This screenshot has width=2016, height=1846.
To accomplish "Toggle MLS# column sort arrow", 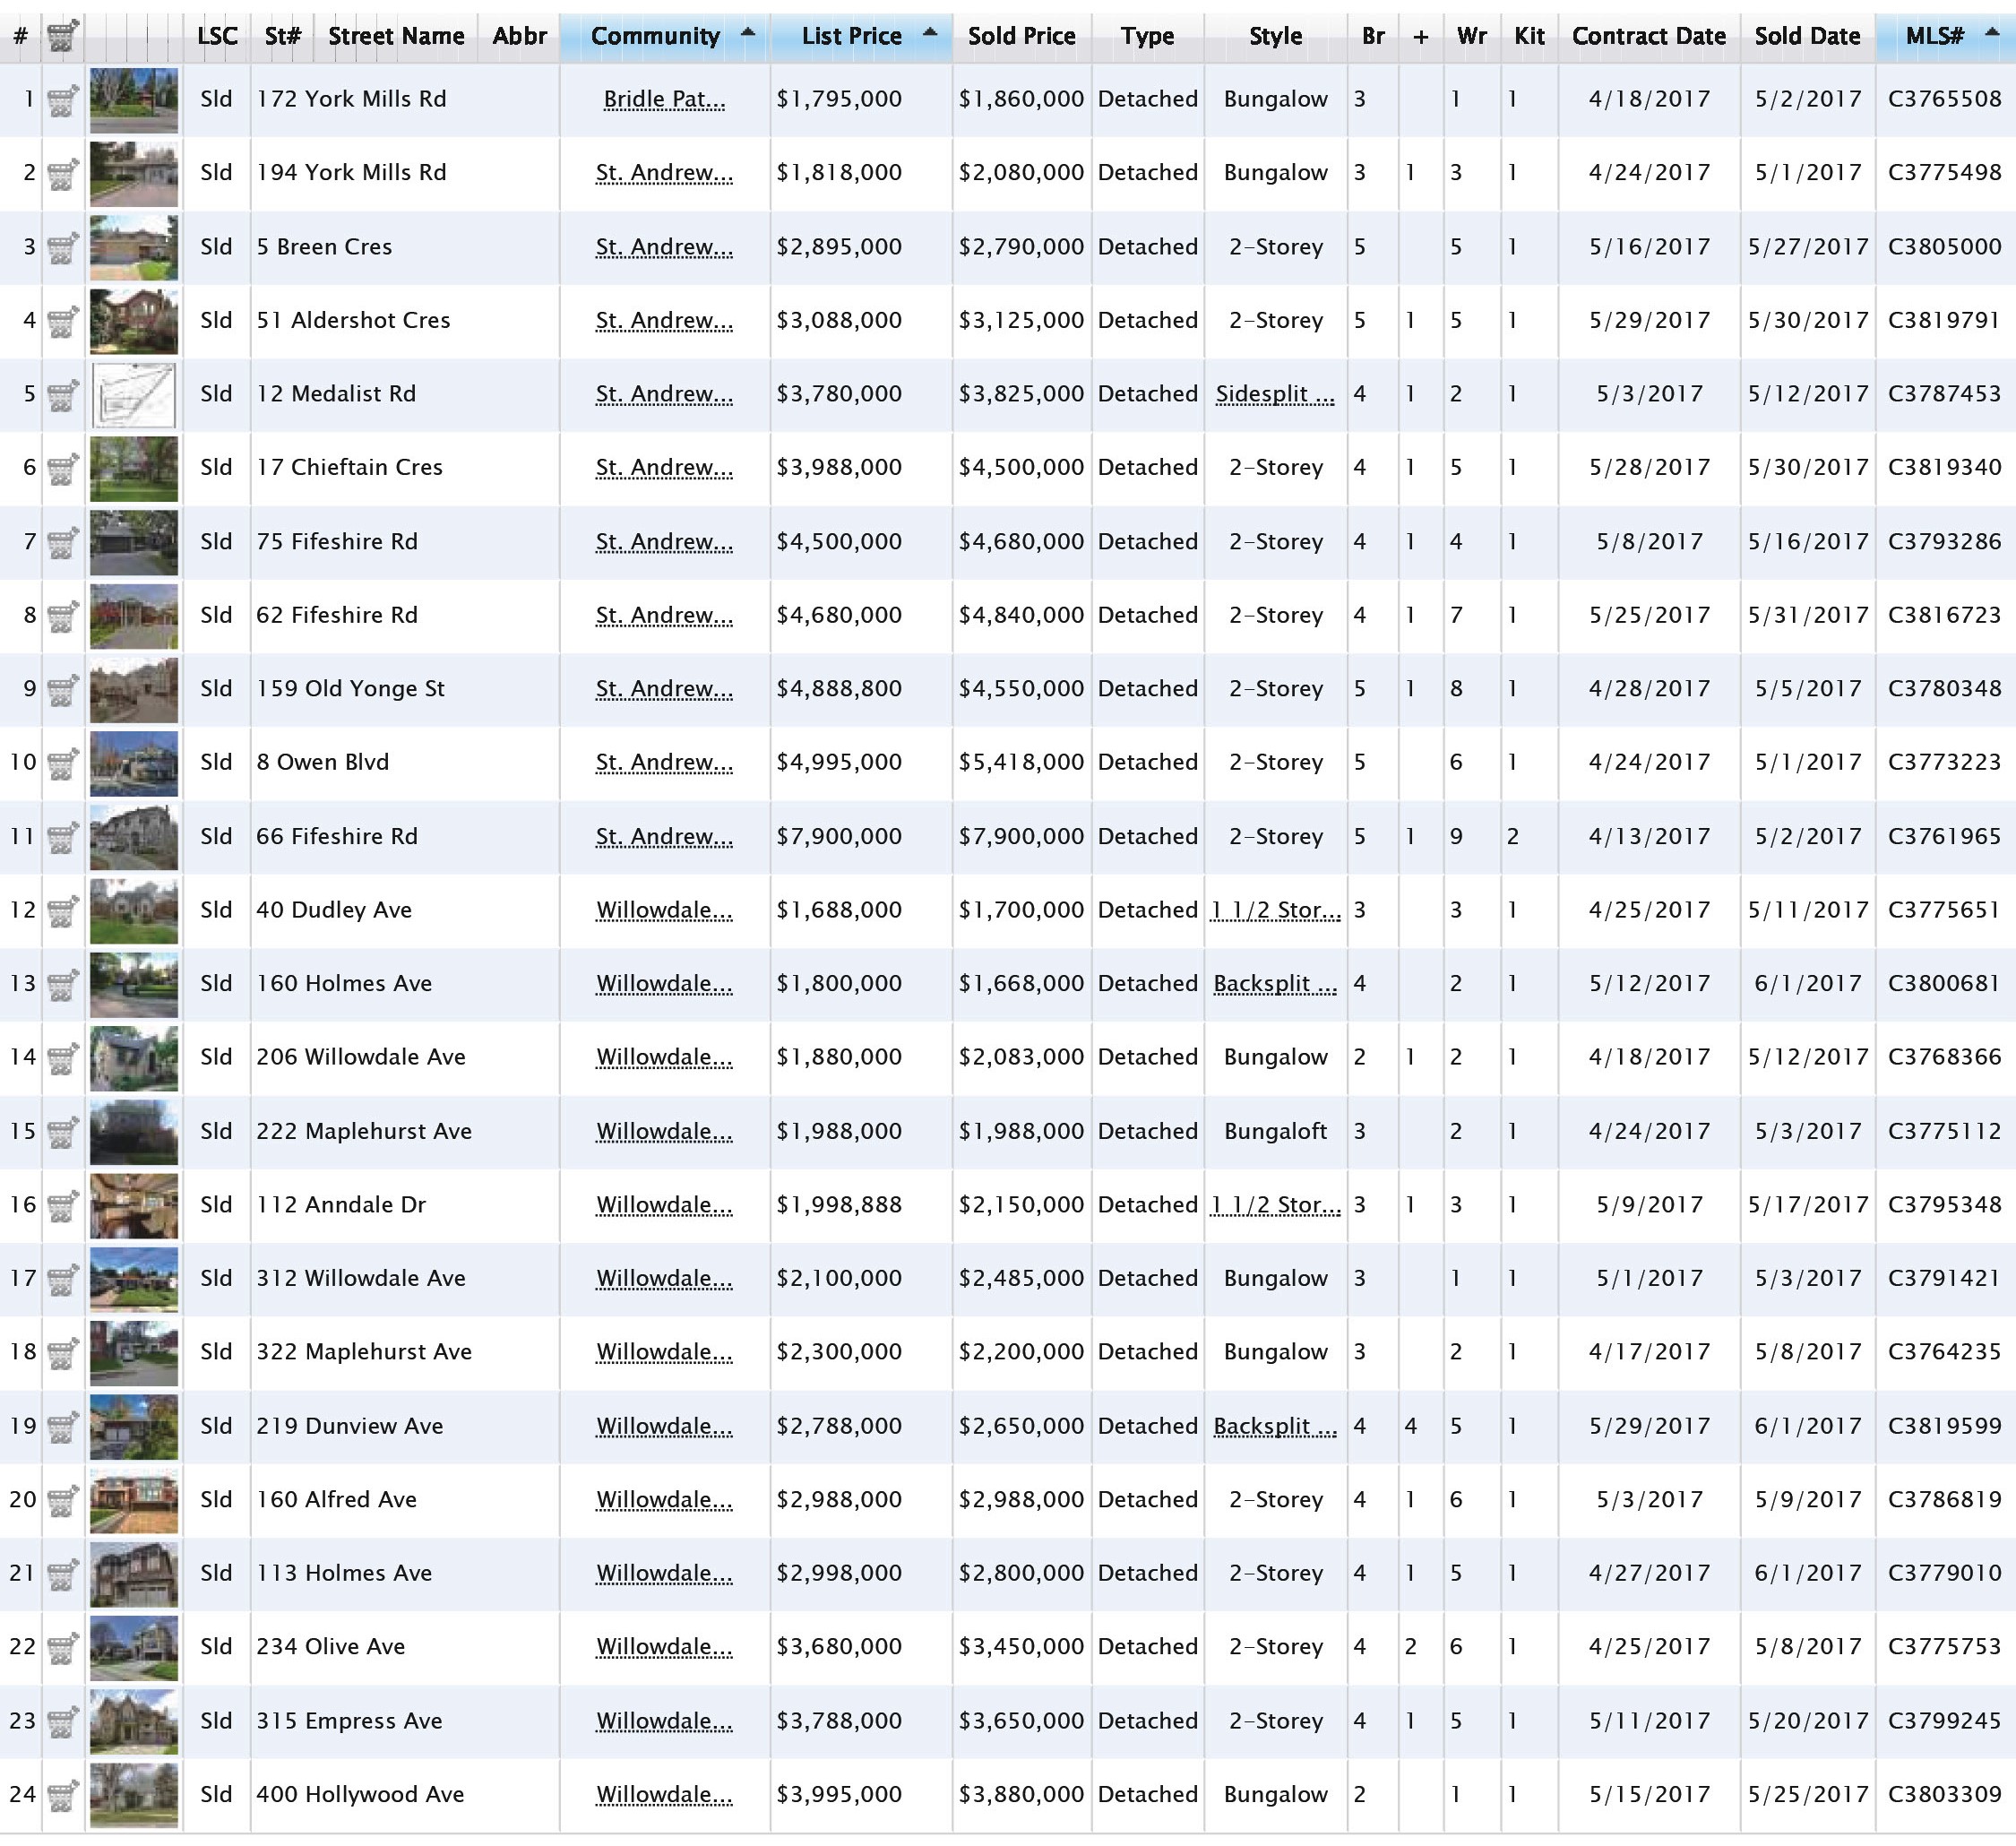I will (x=1991, y=33).
